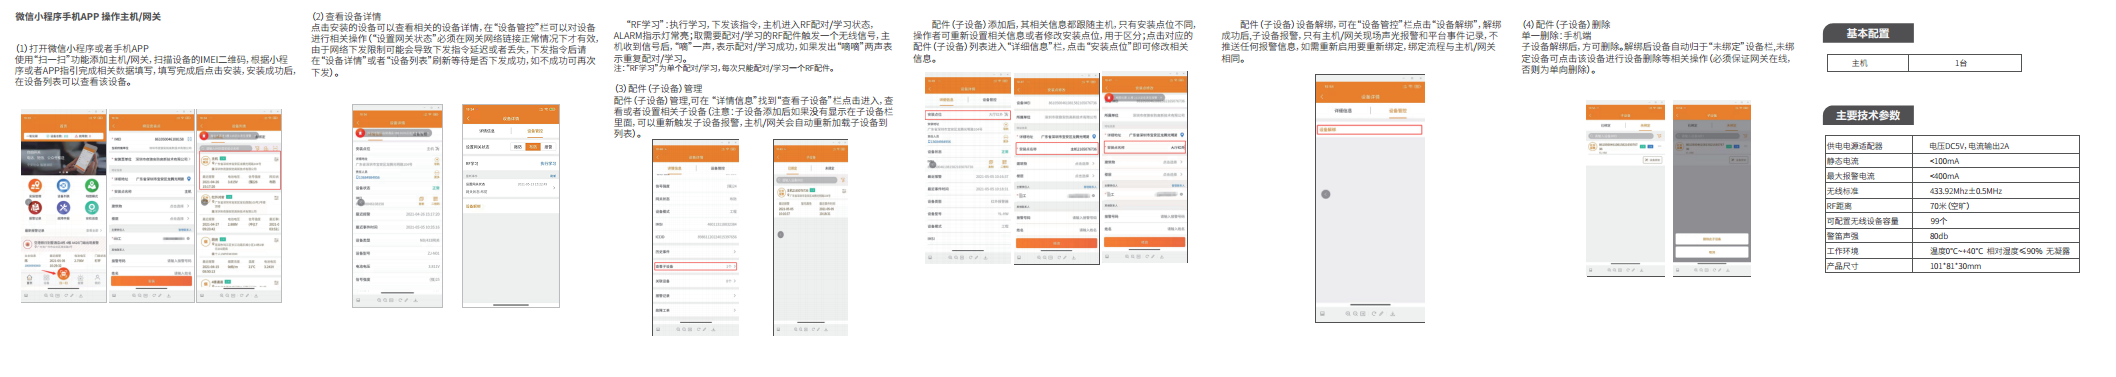This screenshot has width=2116, height=377.
Task: Click the heading 微信小程序手机APP 操作主机/网关
Action: [87, 17]
